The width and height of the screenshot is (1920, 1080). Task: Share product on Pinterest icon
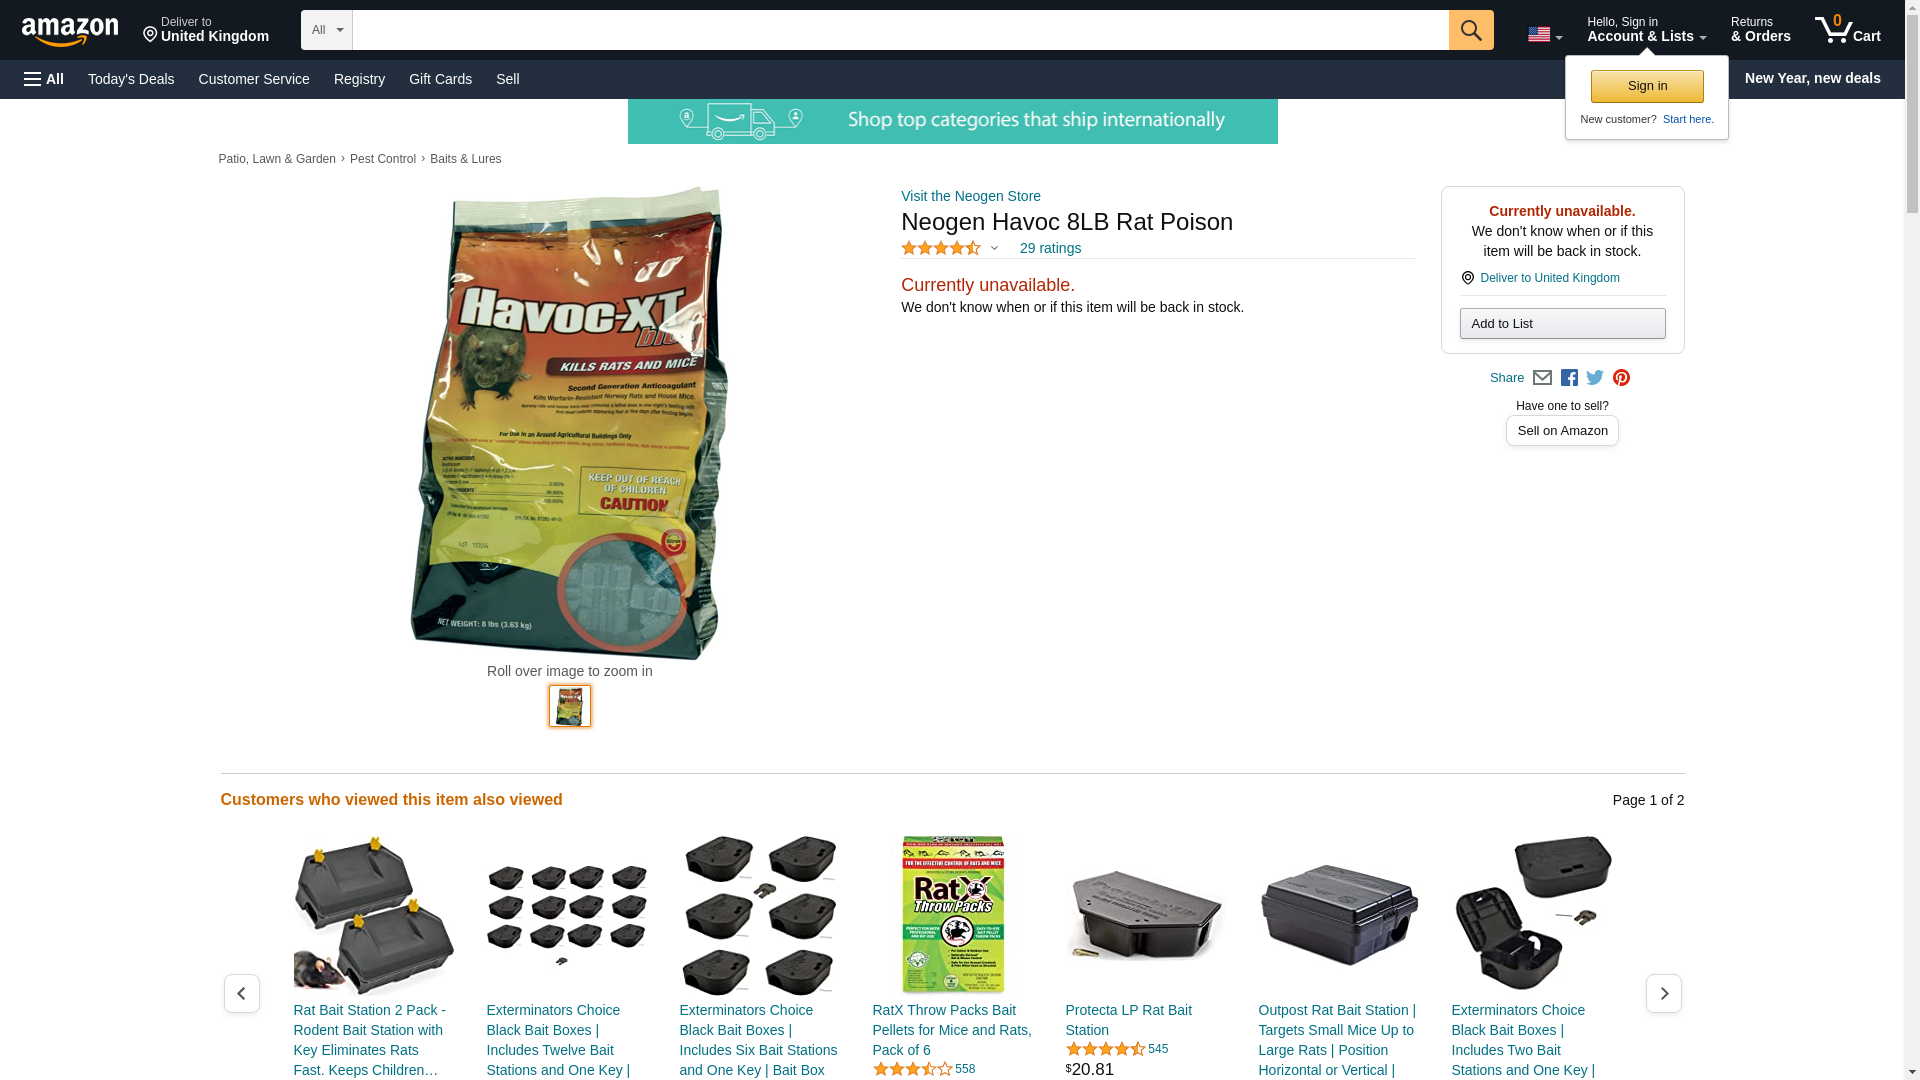[1621, 378]
